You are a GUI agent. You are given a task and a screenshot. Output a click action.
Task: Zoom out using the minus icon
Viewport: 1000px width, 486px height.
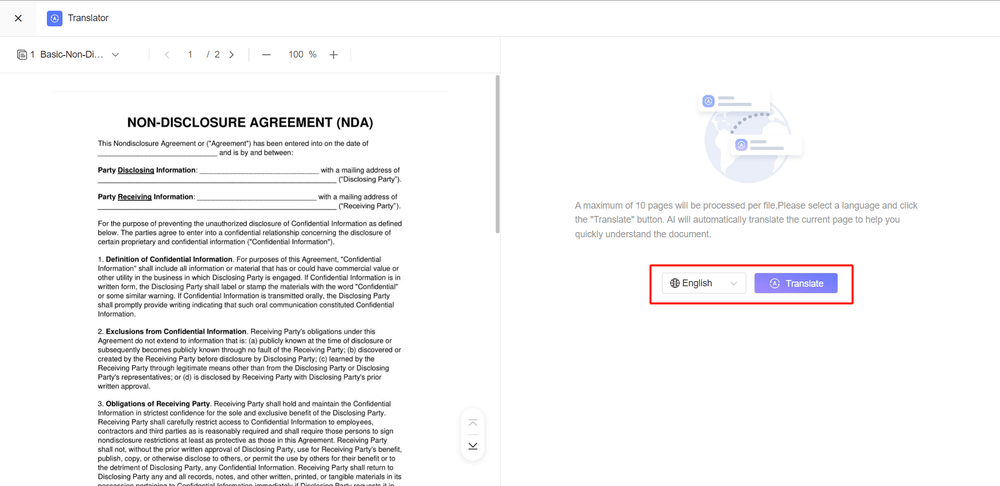pos(266,55)
